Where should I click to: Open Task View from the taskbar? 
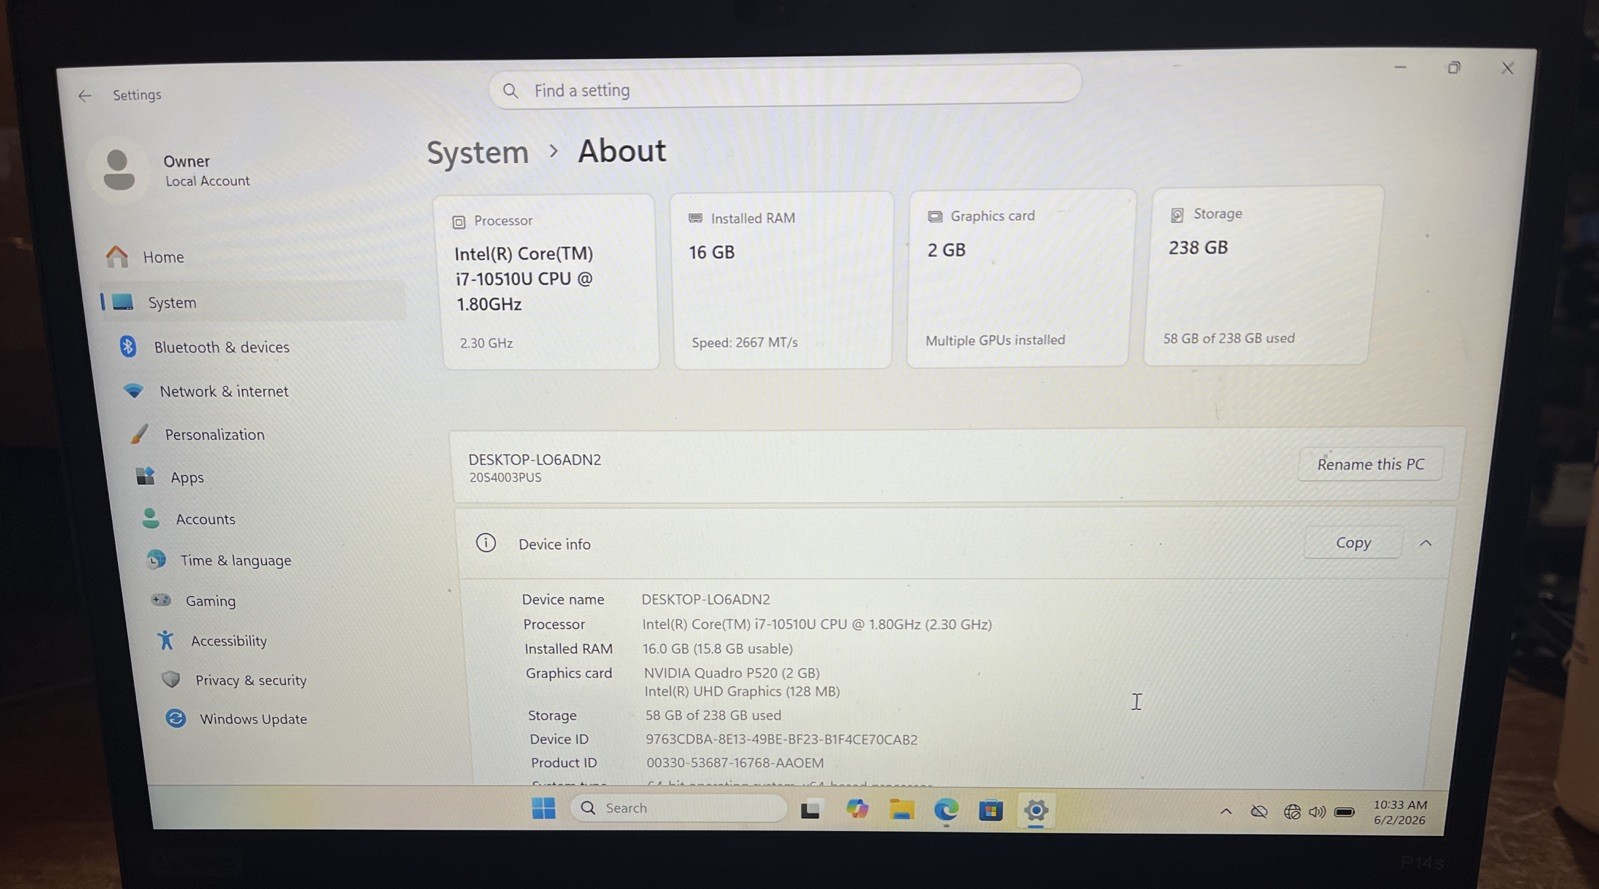(x=810, y=810)
